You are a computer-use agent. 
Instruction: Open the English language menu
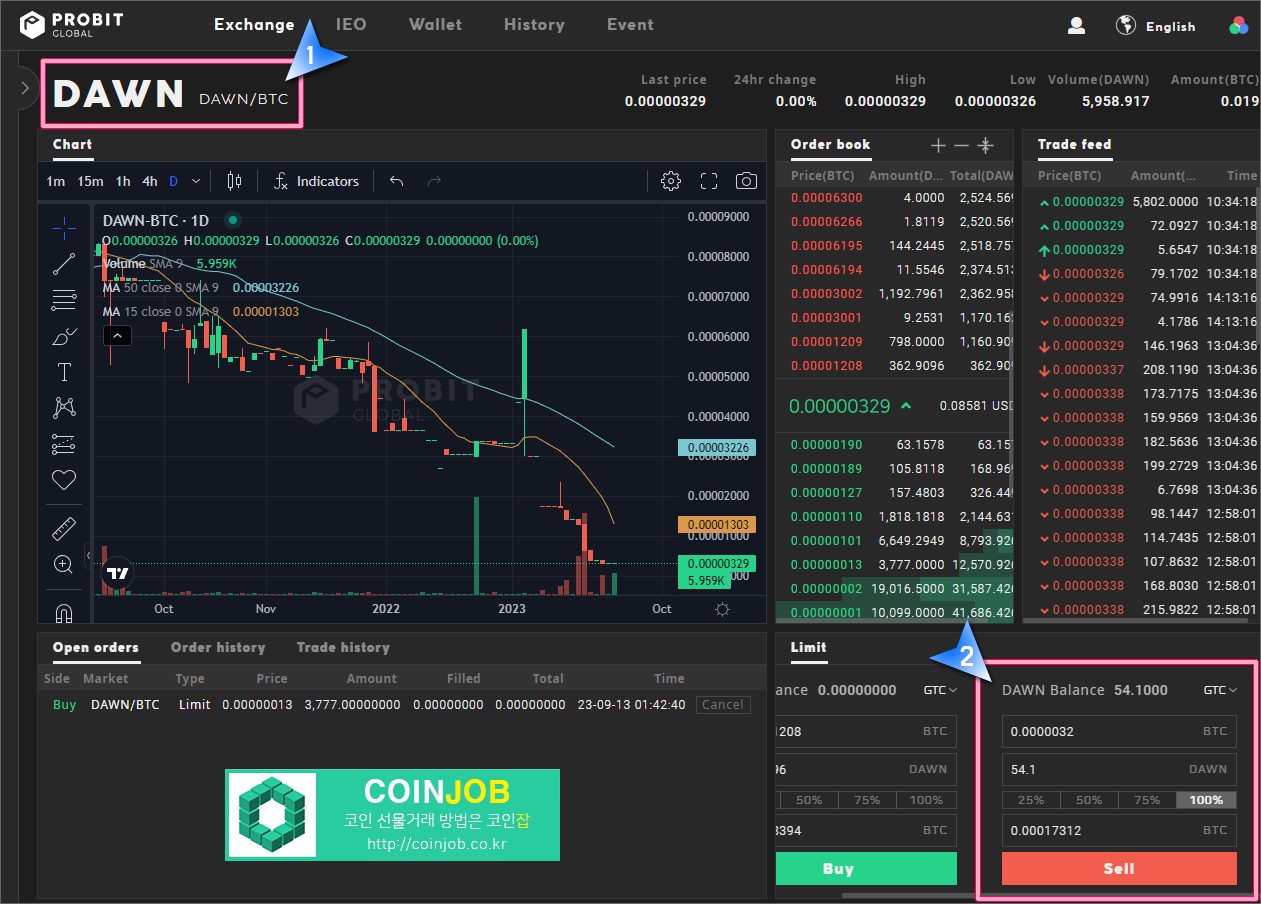1170,27
